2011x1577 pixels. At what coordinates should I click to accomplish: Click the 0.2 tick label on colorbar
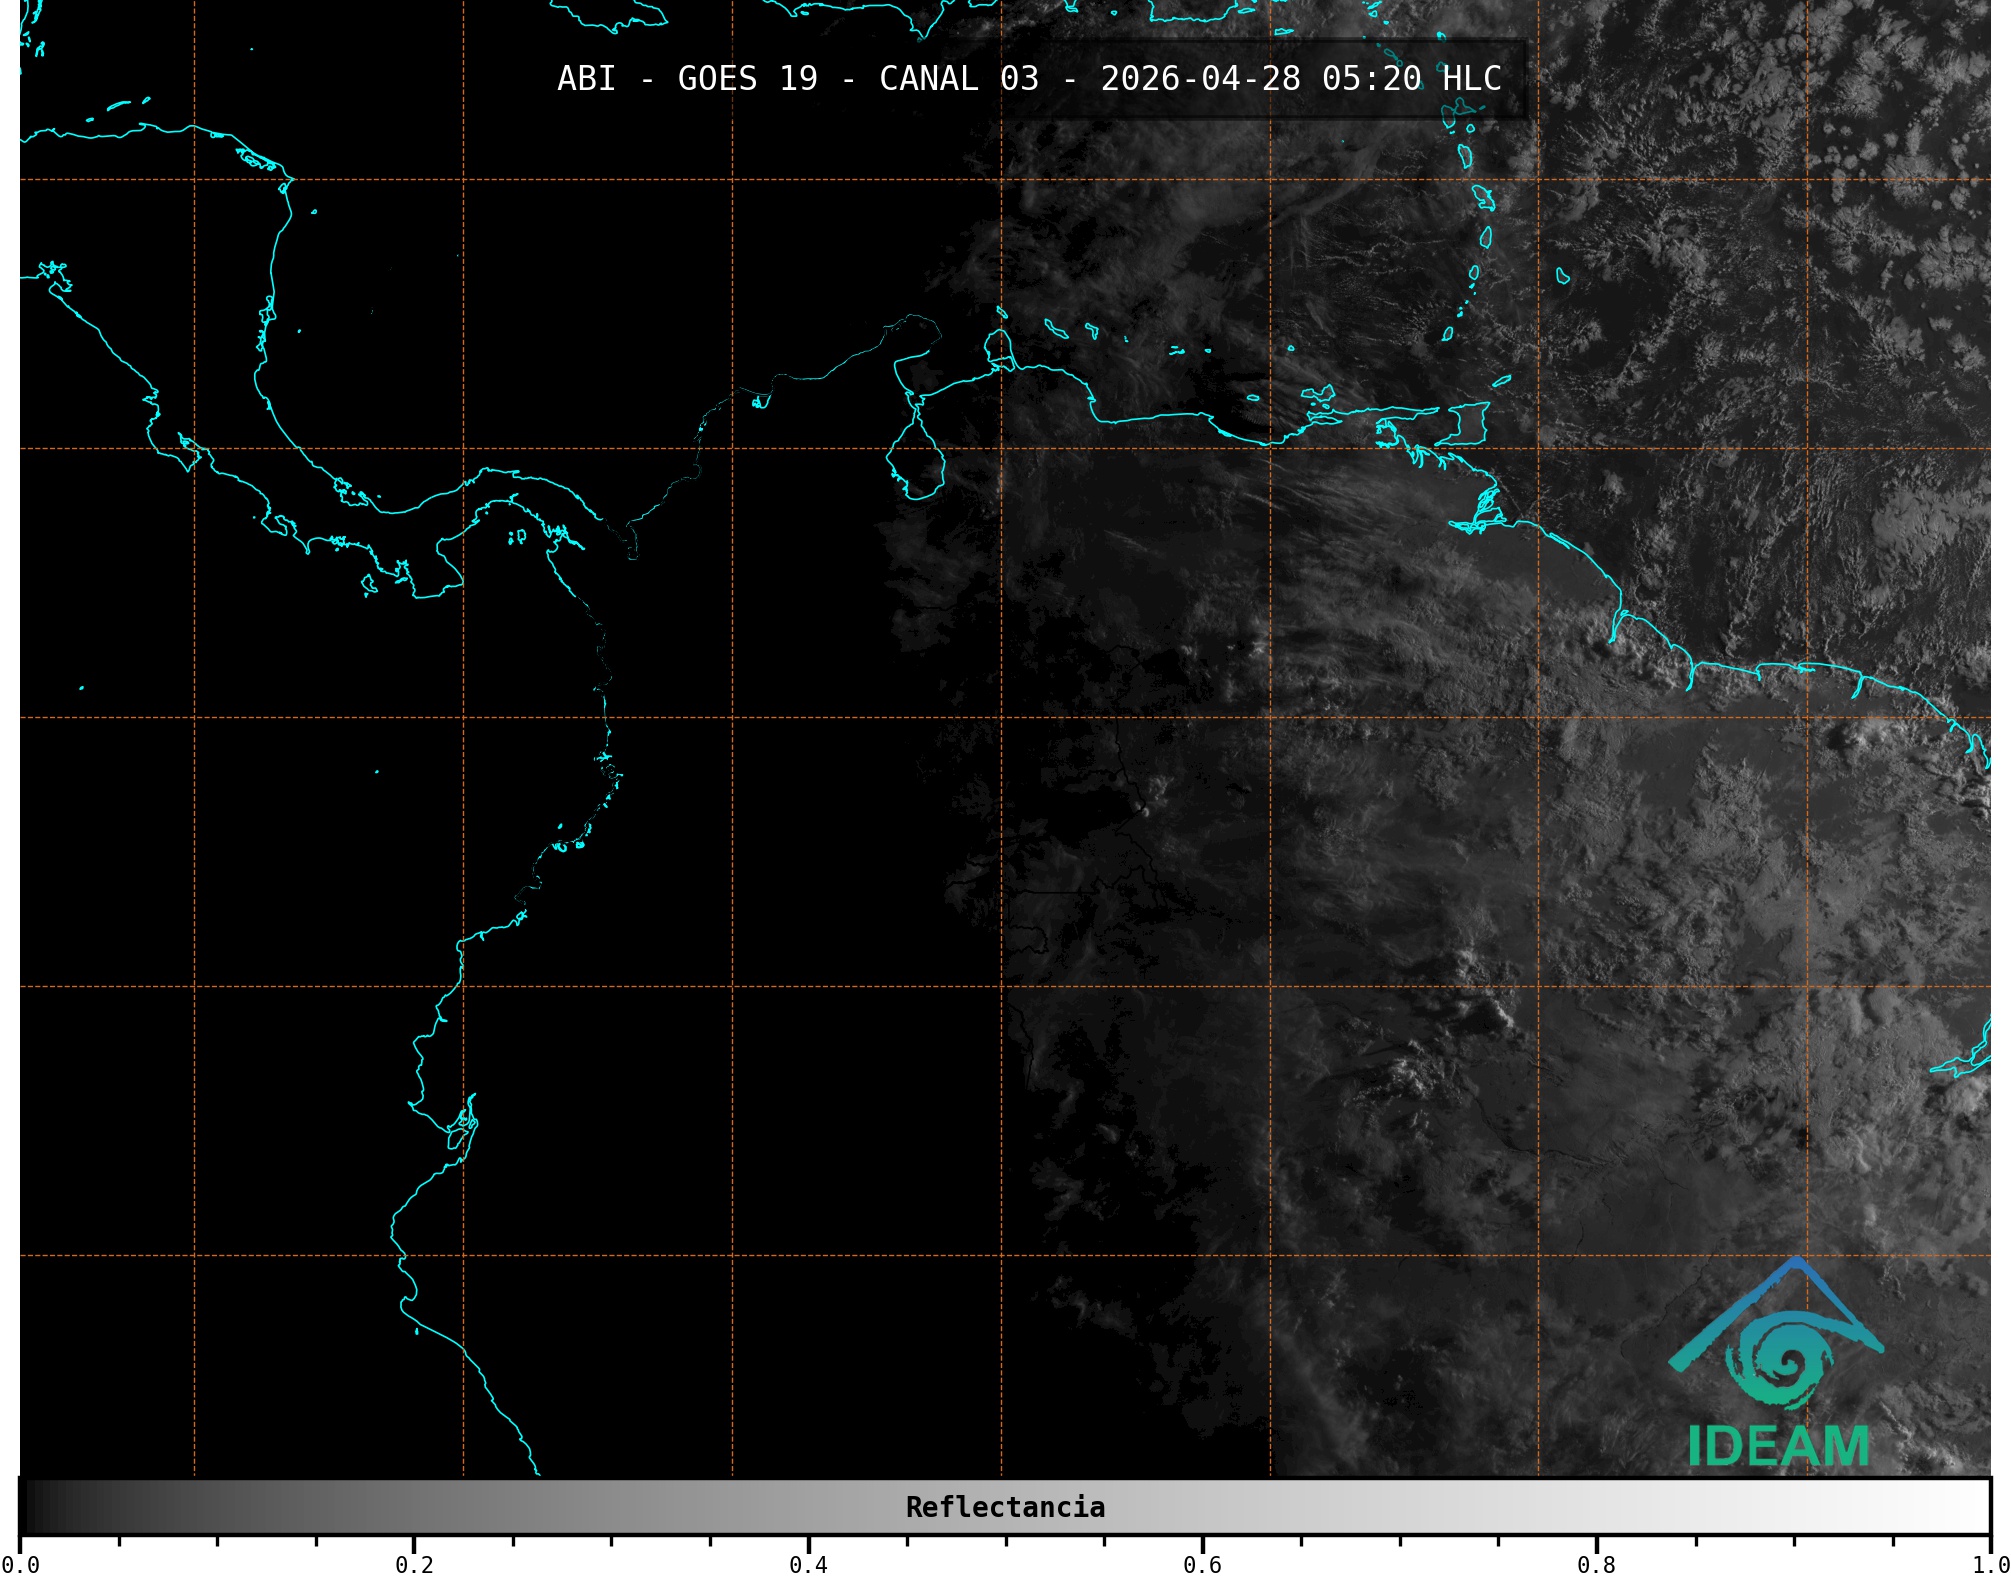tap(414, 1564)
